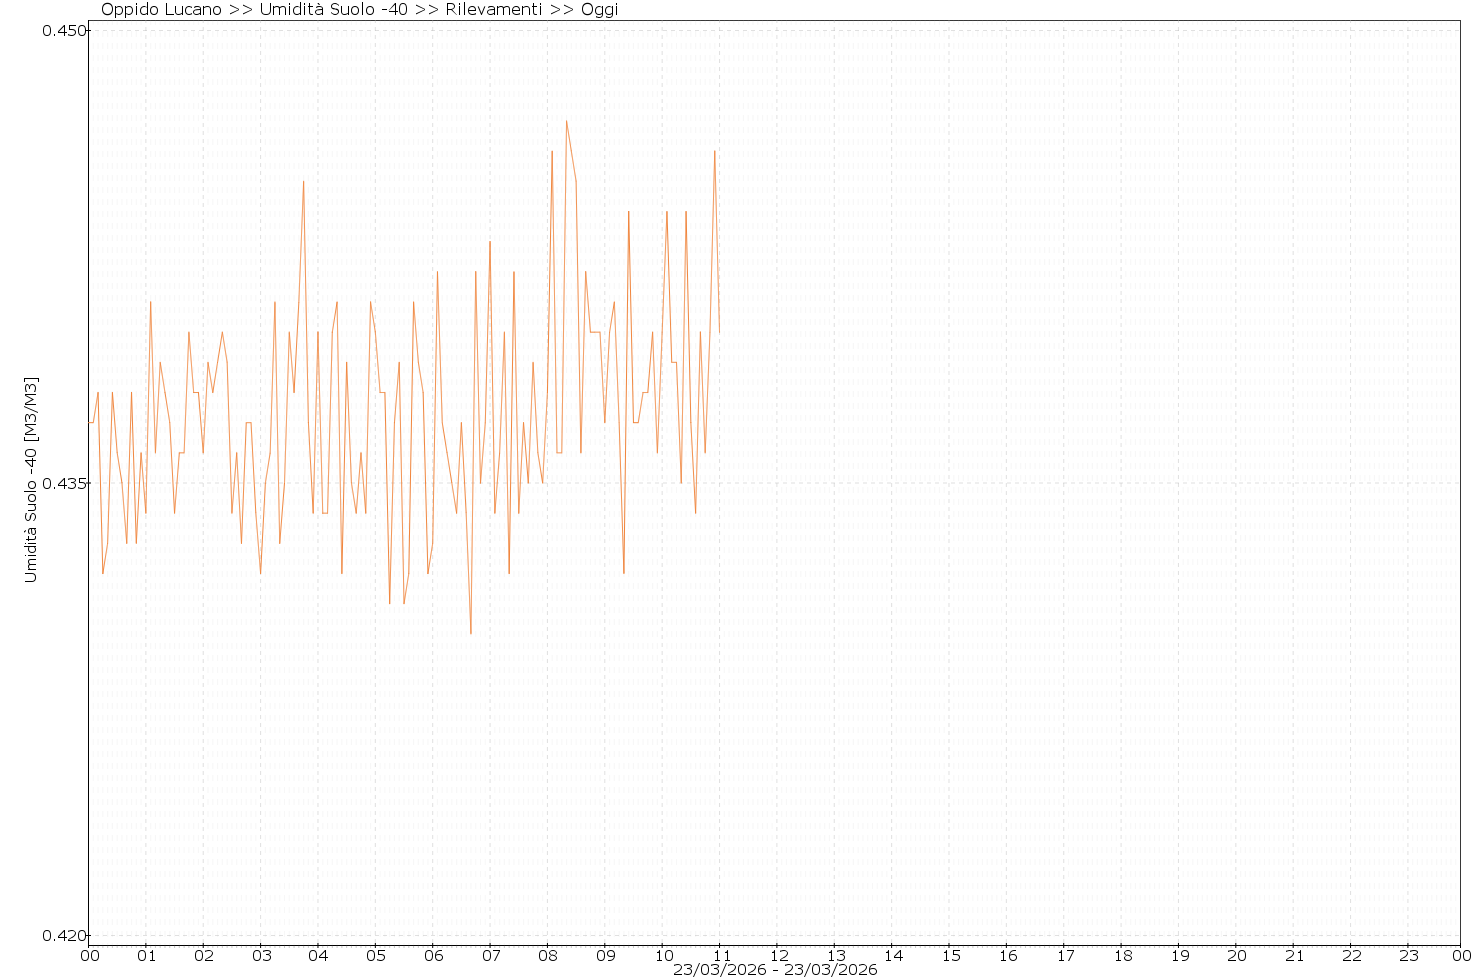The image size is (1480, 980).
Task: Click the 0.420 y-axis tick label
Action: [x=61, y=936]
